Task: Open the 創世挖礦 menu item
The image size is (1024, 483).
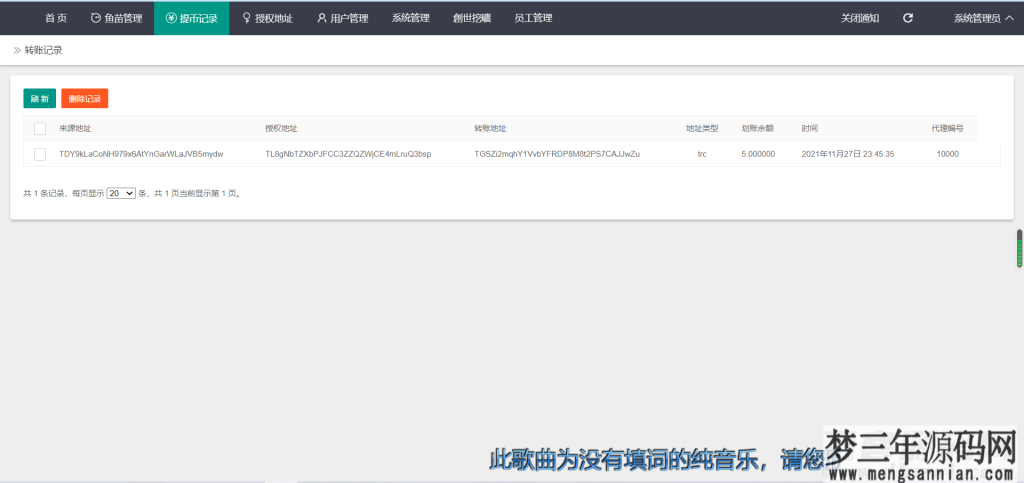Action: (472, 18)
